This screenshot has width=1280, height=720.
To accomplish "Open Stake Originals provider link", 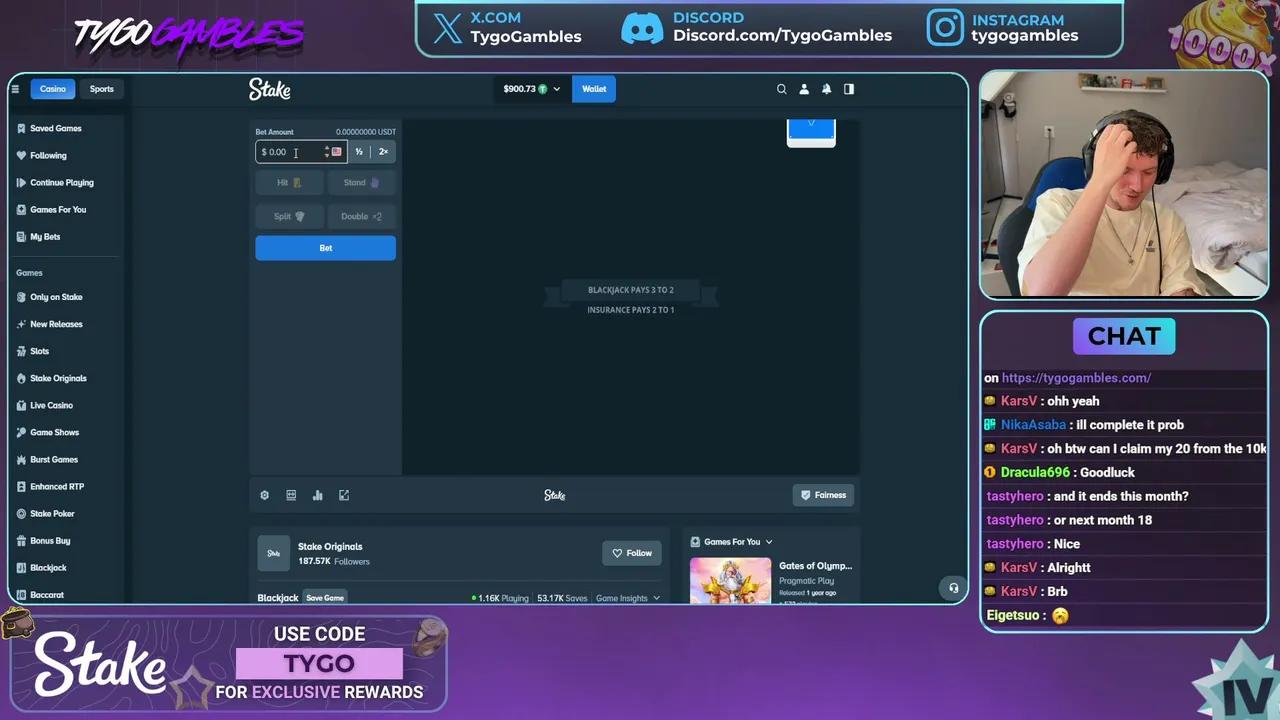I will tap(330, 546).
